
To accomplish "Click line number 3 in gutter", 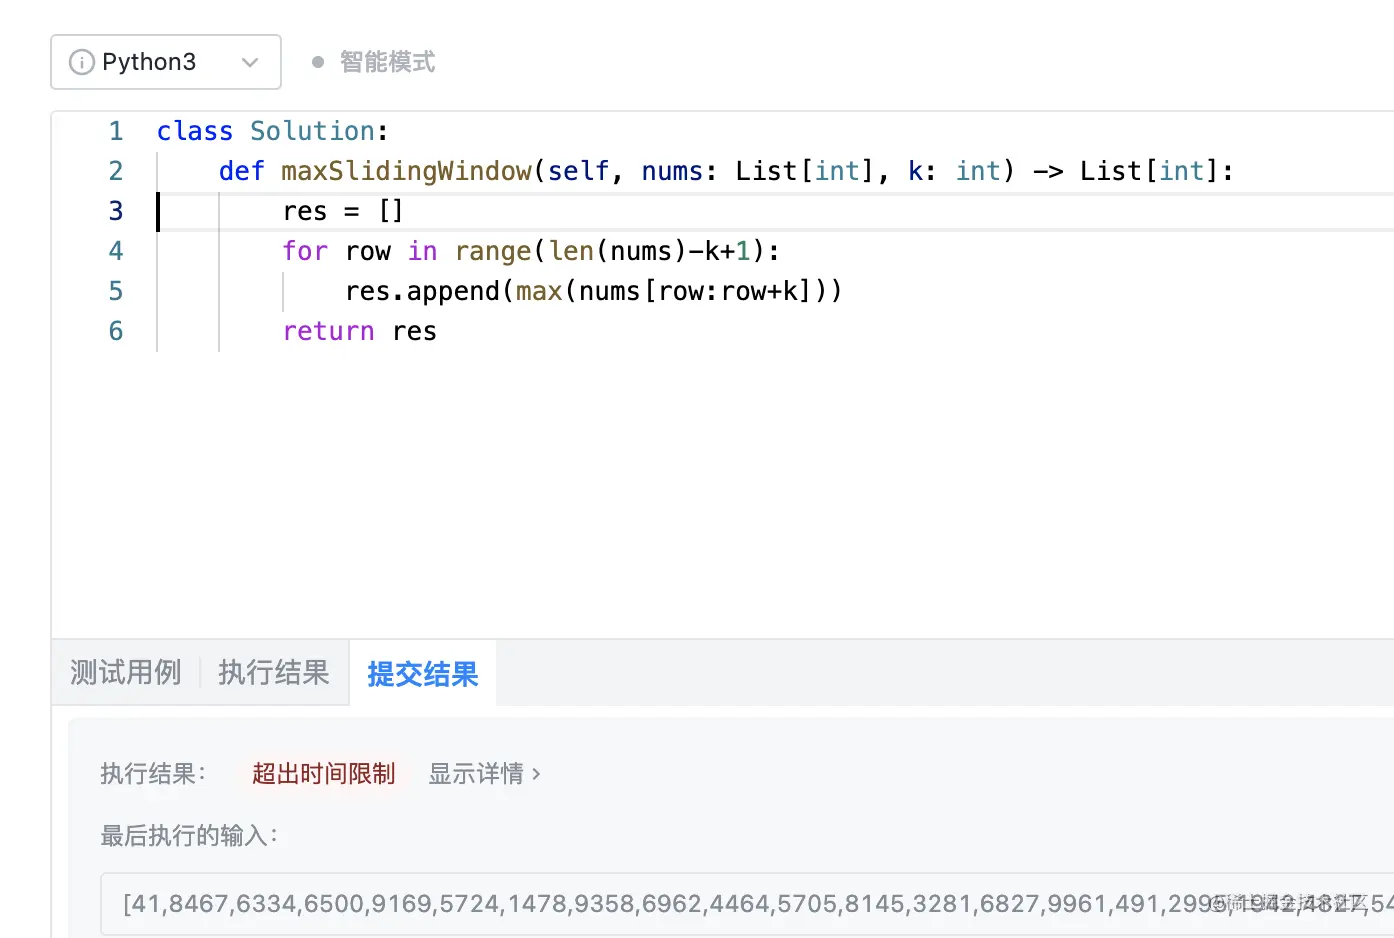I will (x=116, y=211).
